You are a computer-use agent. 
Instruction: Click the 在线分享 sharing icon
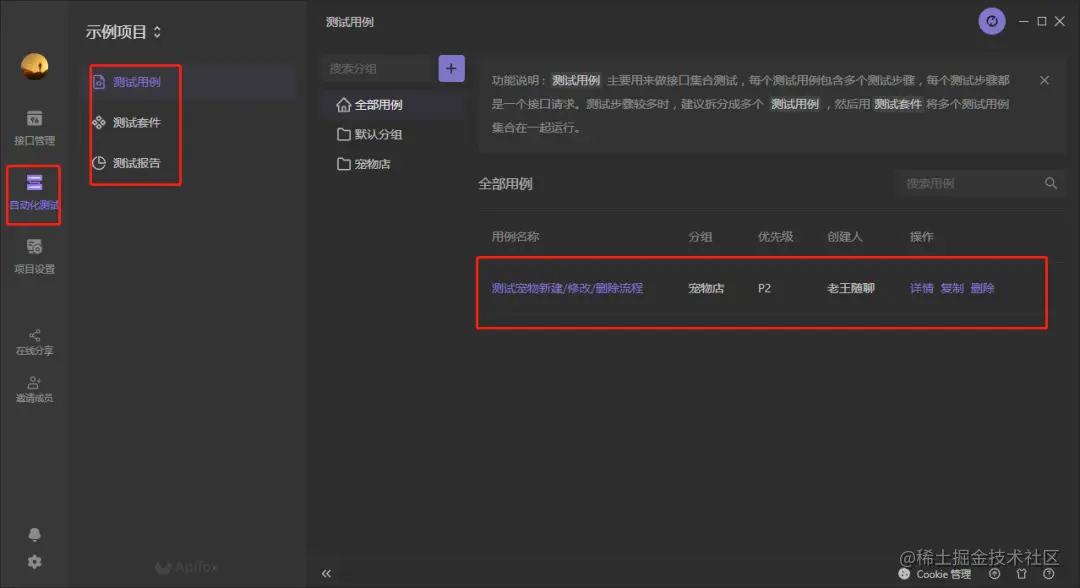click(x=33, y=340)
